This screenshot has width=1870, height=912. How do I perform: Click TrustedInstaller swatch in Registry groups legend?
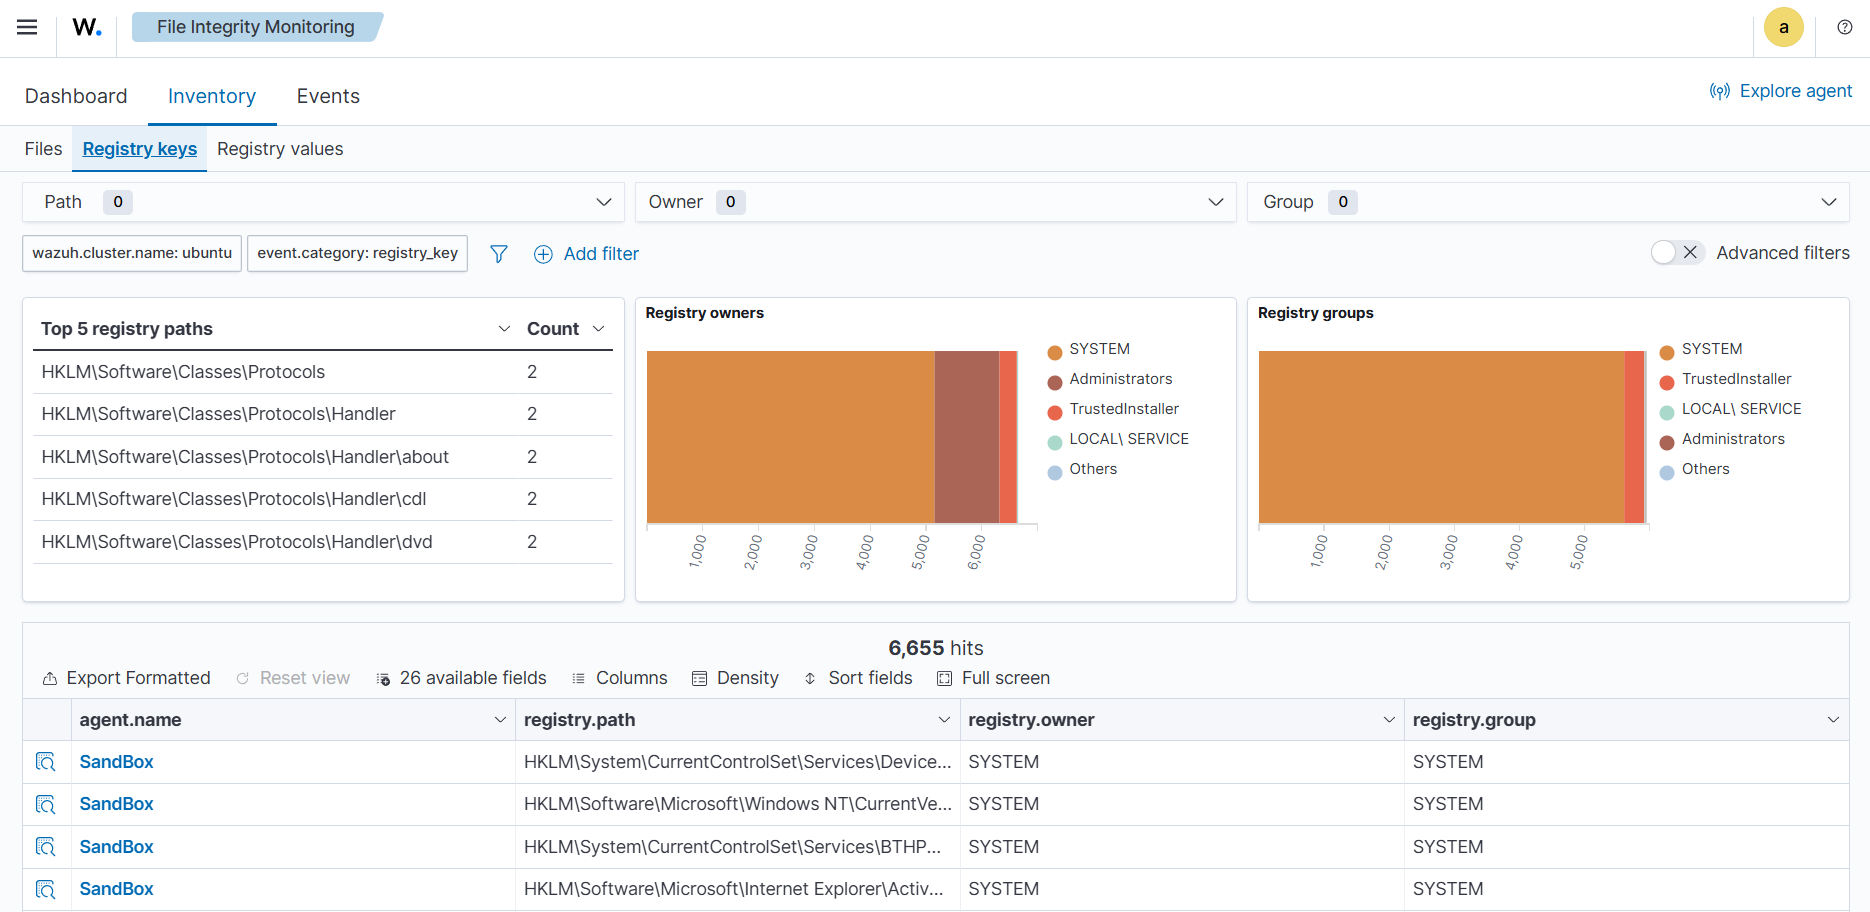tap(1667, 382)
